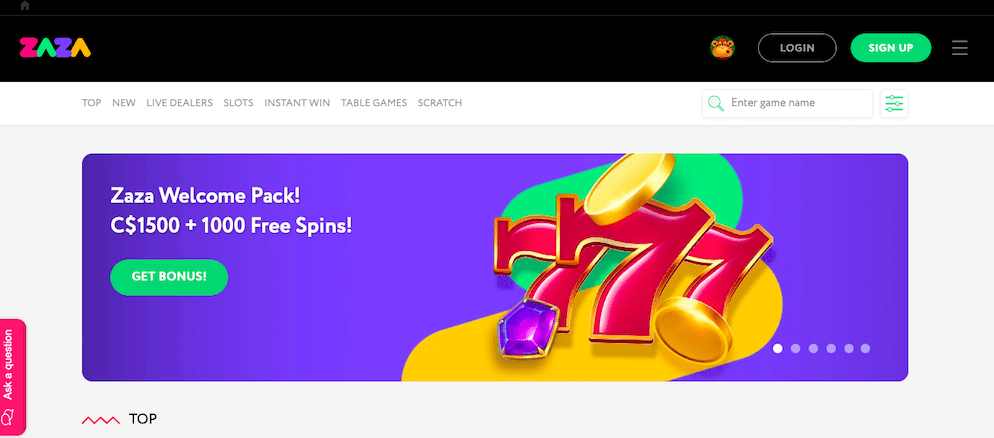This screenshot has height=438, width=994.
Task: Click the chat bubble icon on Ask a question
Action: click(8, 418)
